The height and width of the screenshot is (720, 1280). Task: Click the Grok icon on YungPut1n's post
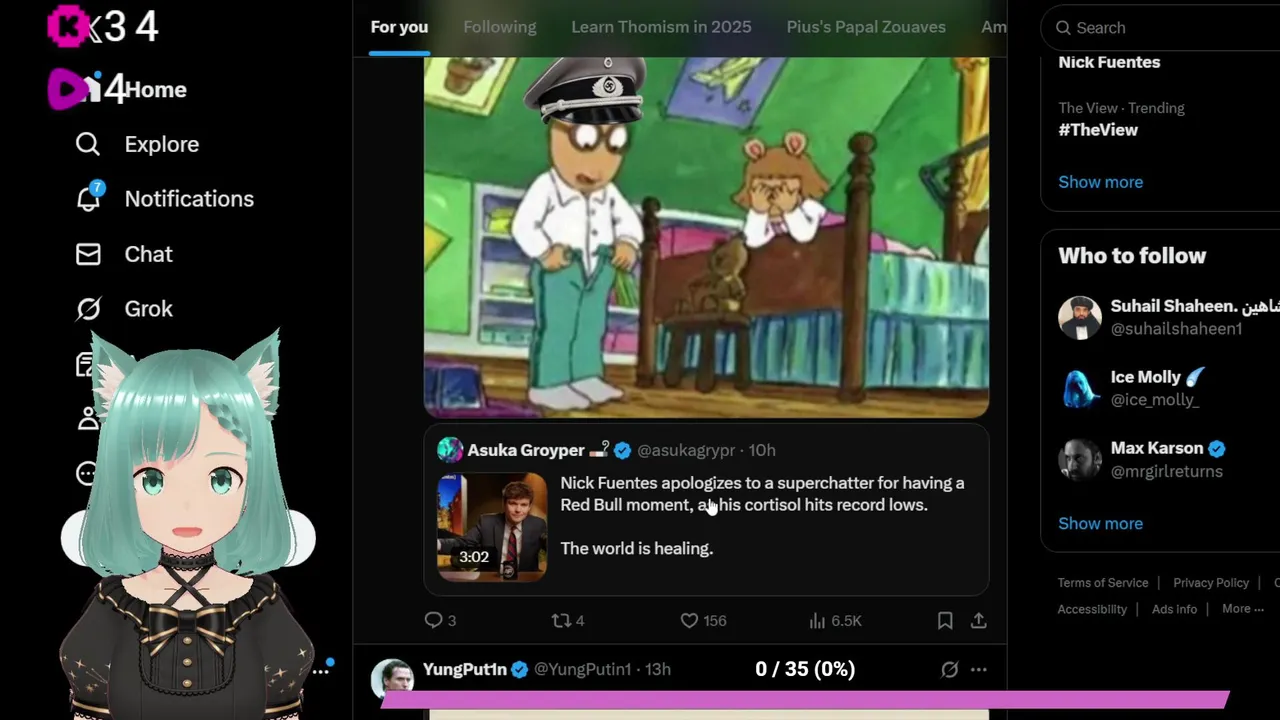point(949,669)
